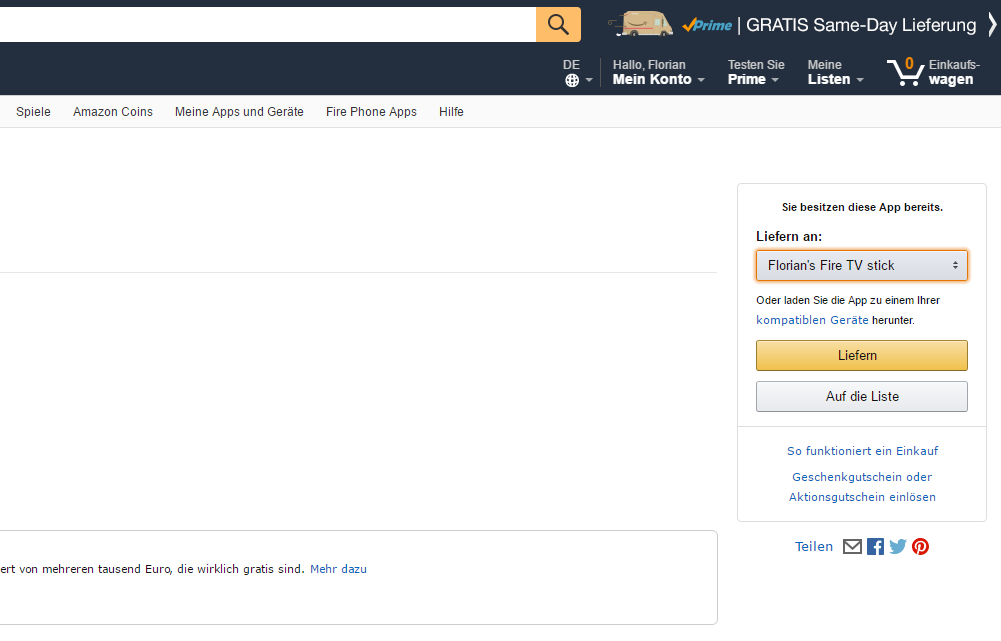Image resolution: width=1001 pixels, height=641 pixels.
Task: Share via email envelope icon
Action: point(852,547)
